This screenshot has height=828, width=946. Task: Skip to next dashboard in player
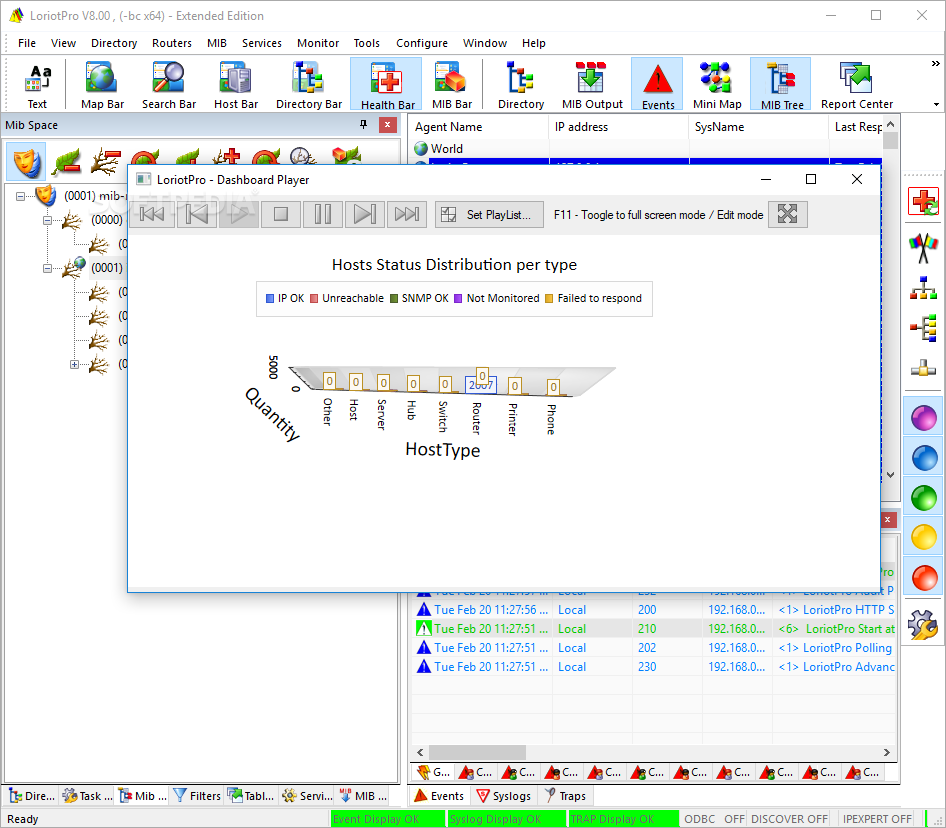point(364,214)
